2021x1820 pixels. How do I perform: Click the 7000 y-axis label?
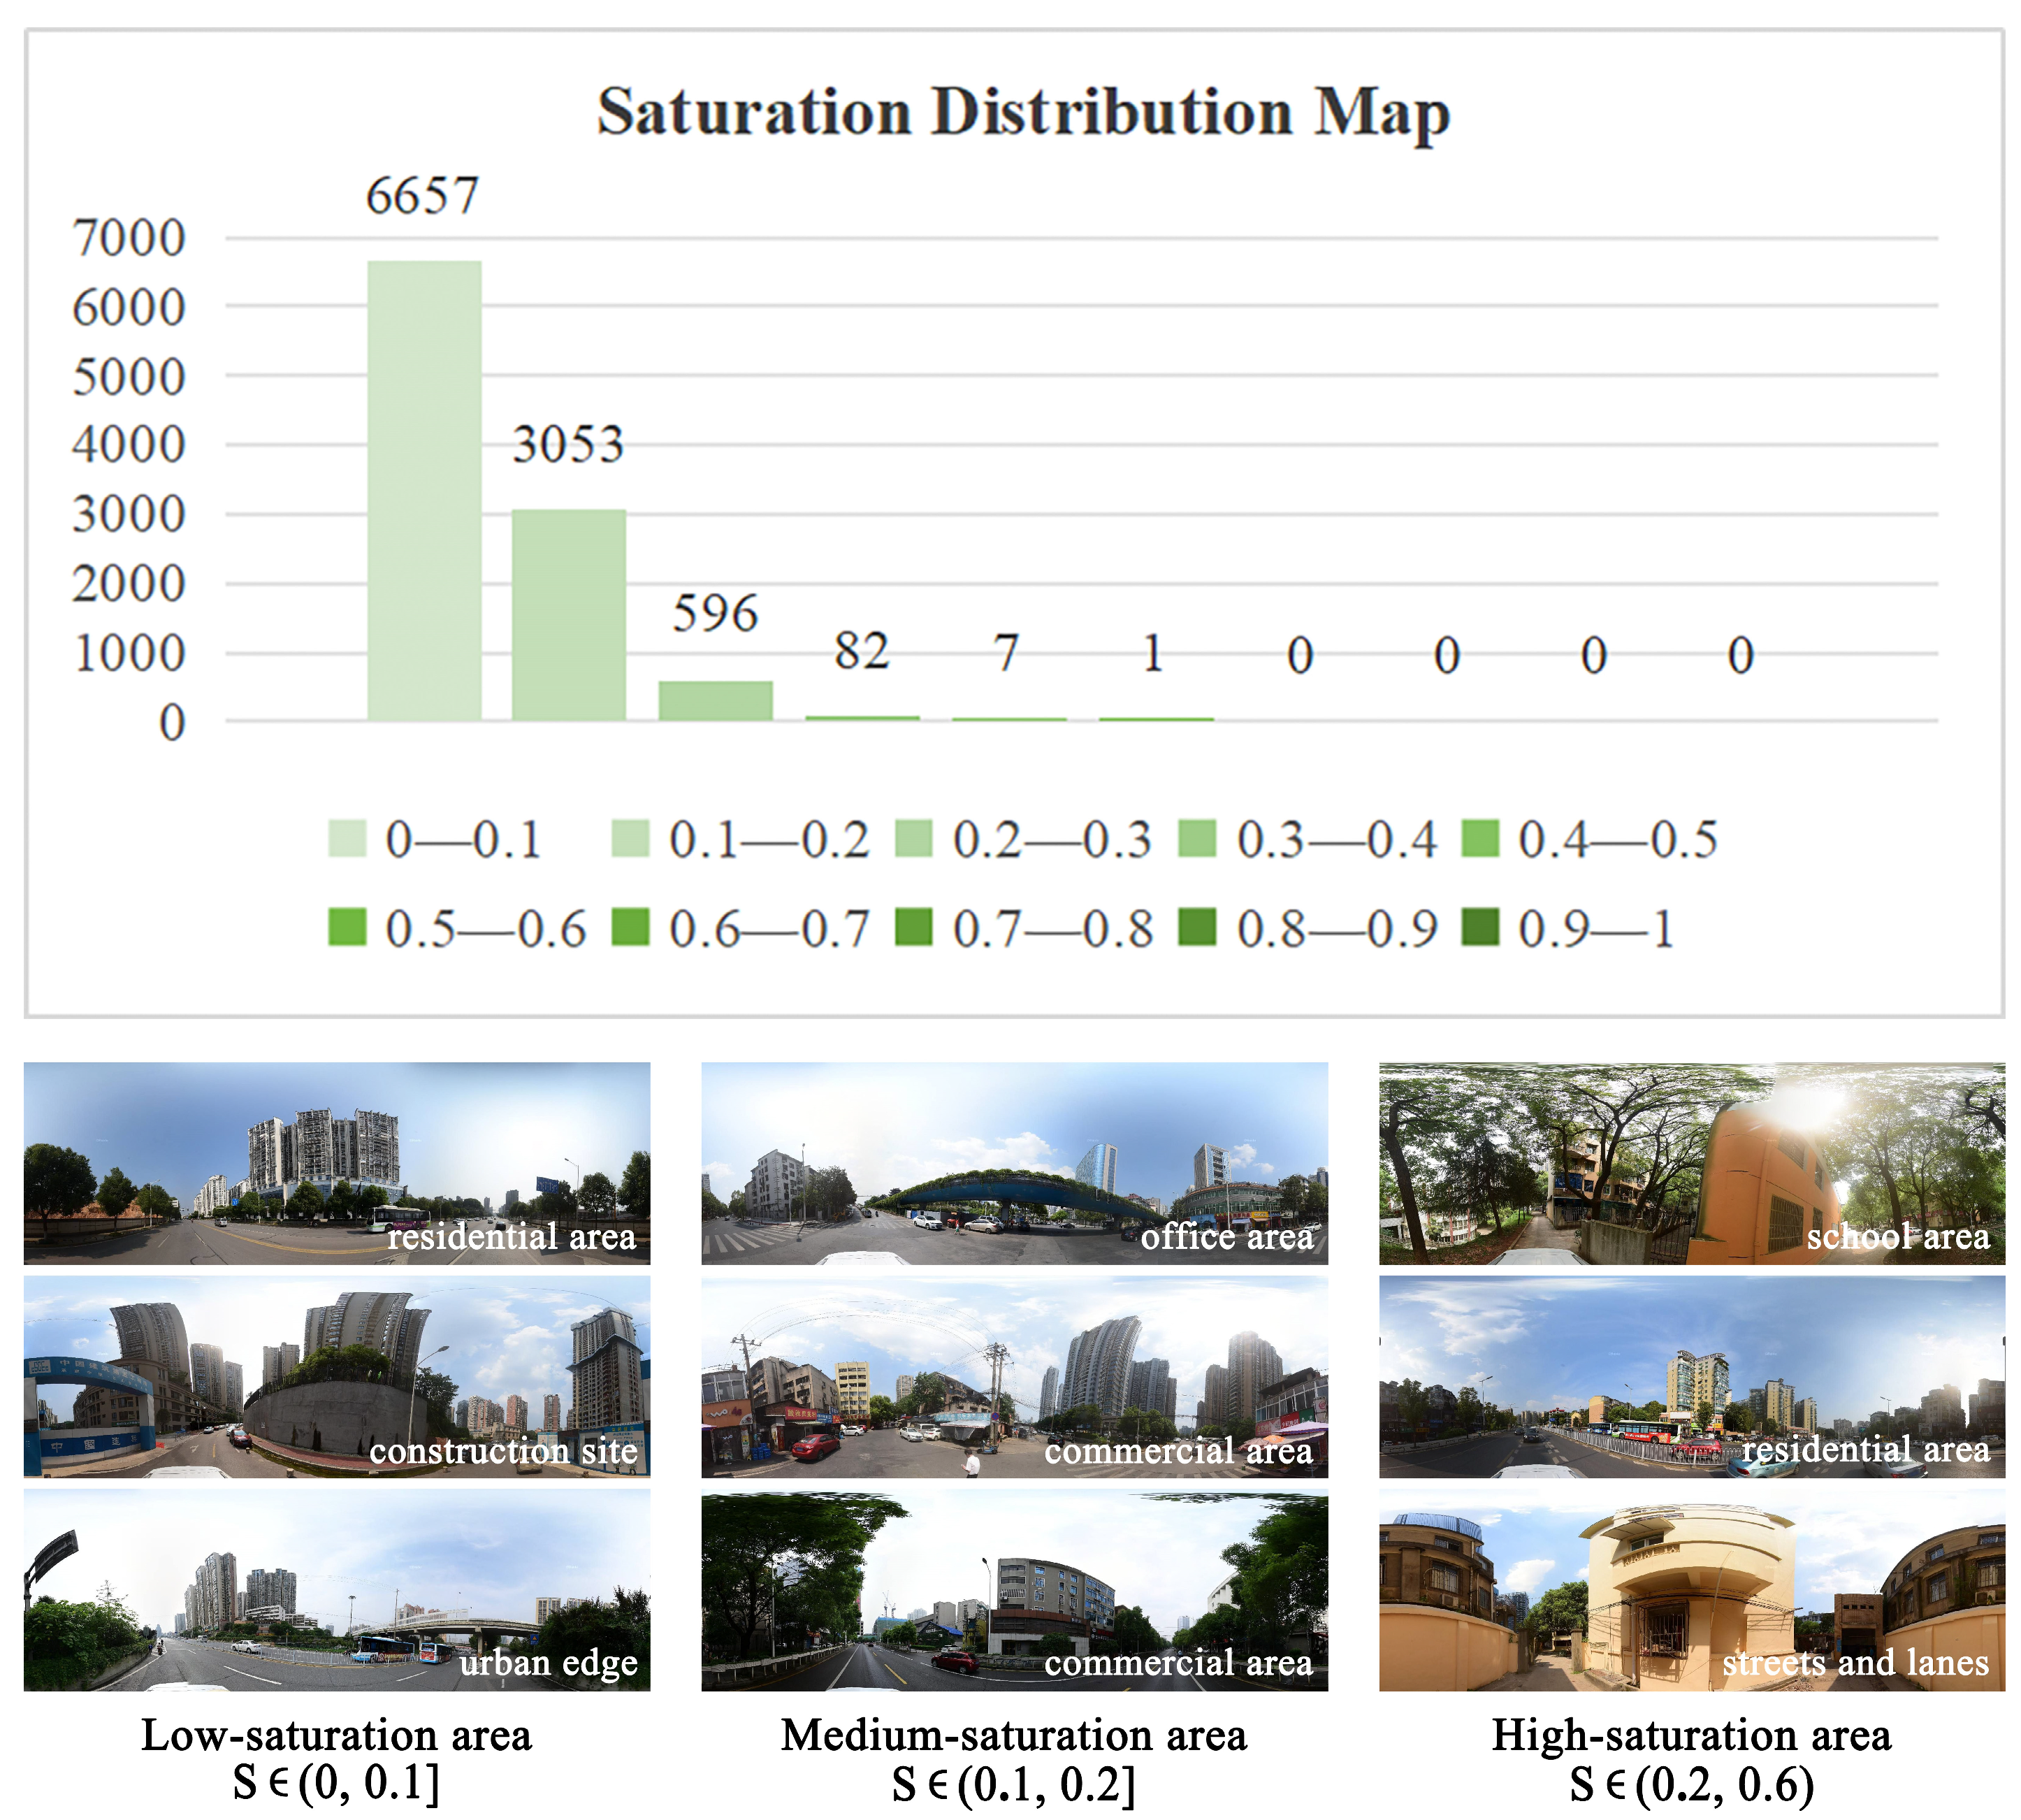coord(129,239)
